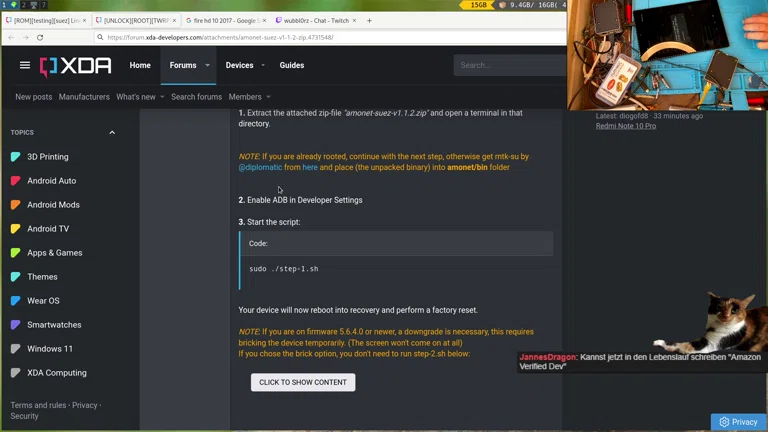
Task: Expand the Forums dropdown arrow
Action: (208, 65)
